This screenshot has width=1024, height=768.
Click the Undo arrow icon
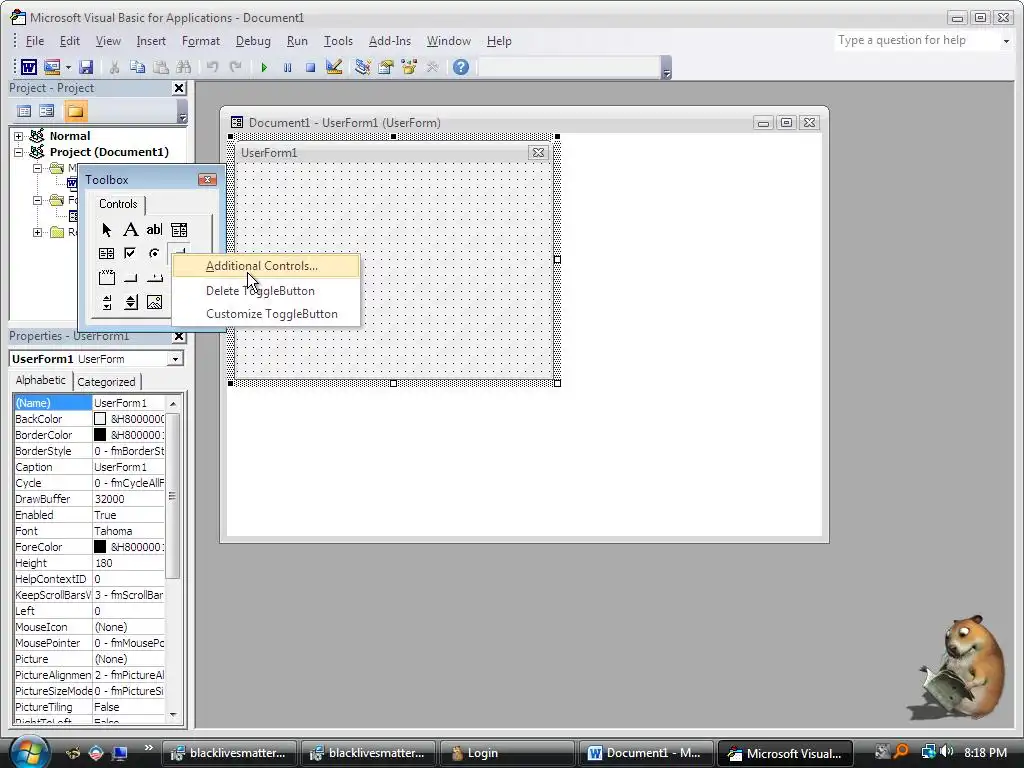[212, 67]
